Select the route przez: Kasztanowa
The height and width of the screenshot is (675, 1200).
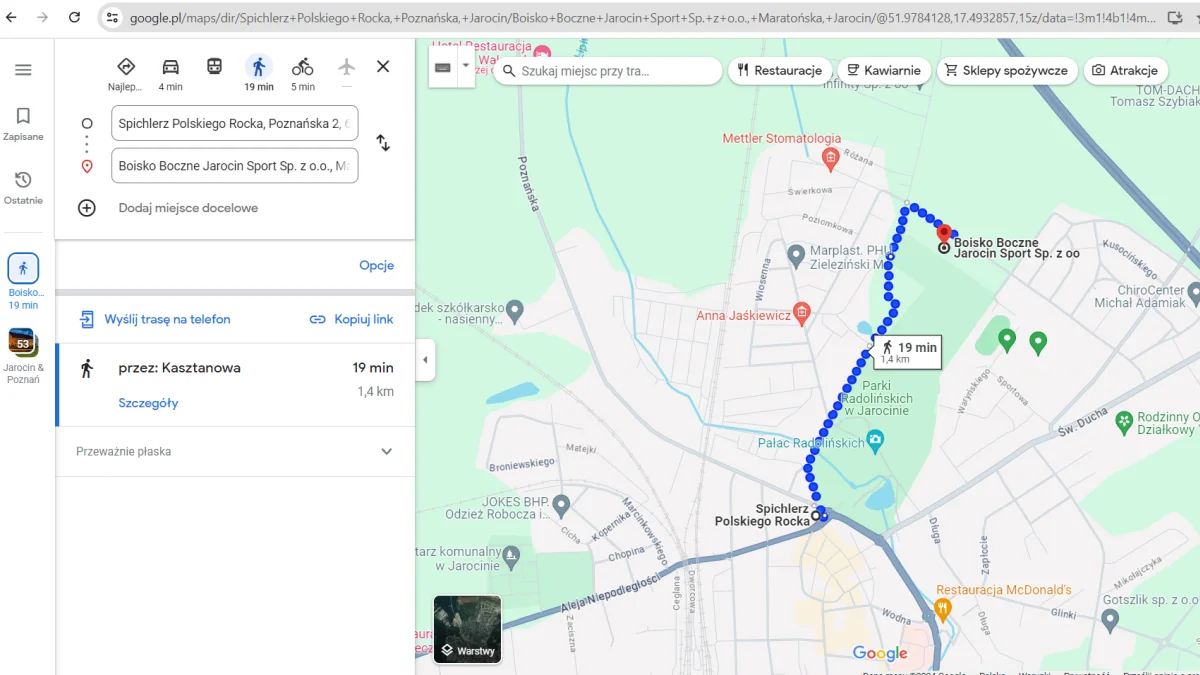235,385
